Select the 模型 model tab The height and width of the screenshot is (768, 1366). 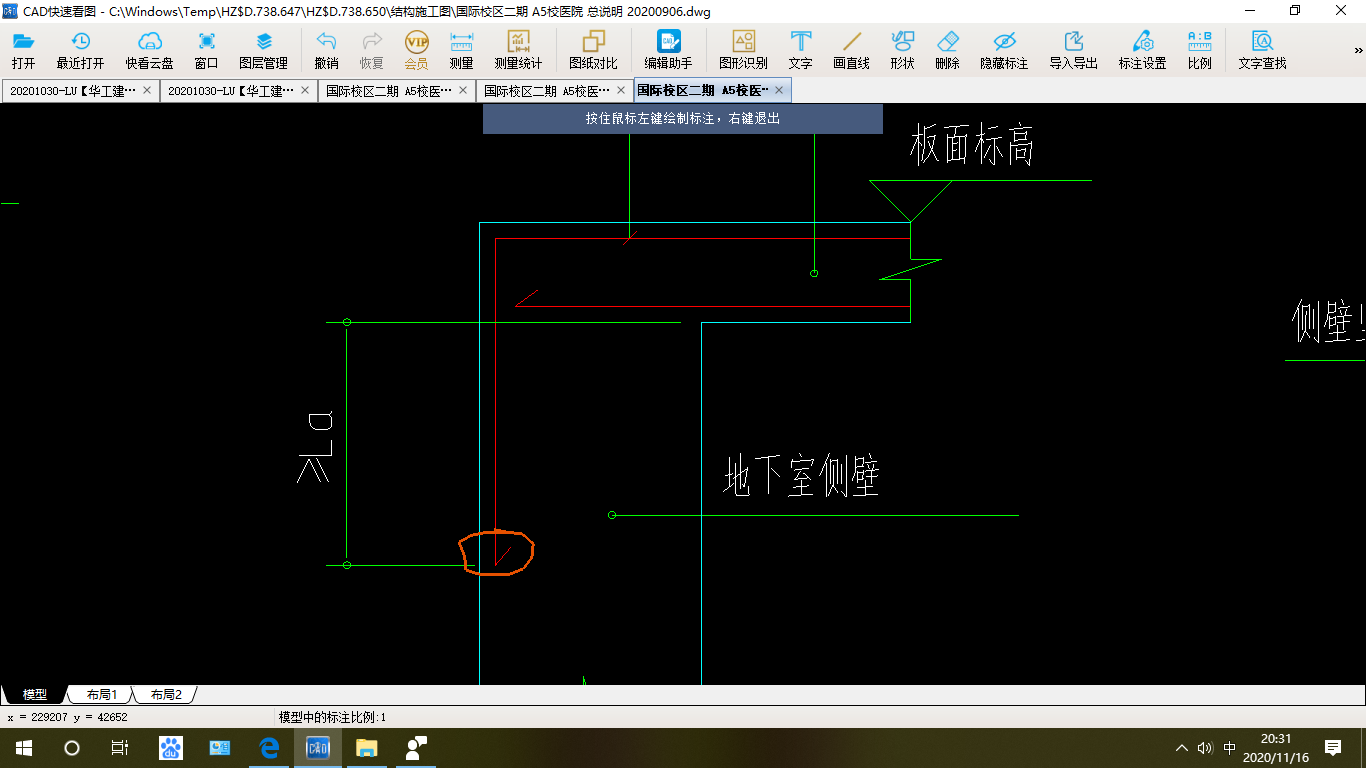coord(35,694)
